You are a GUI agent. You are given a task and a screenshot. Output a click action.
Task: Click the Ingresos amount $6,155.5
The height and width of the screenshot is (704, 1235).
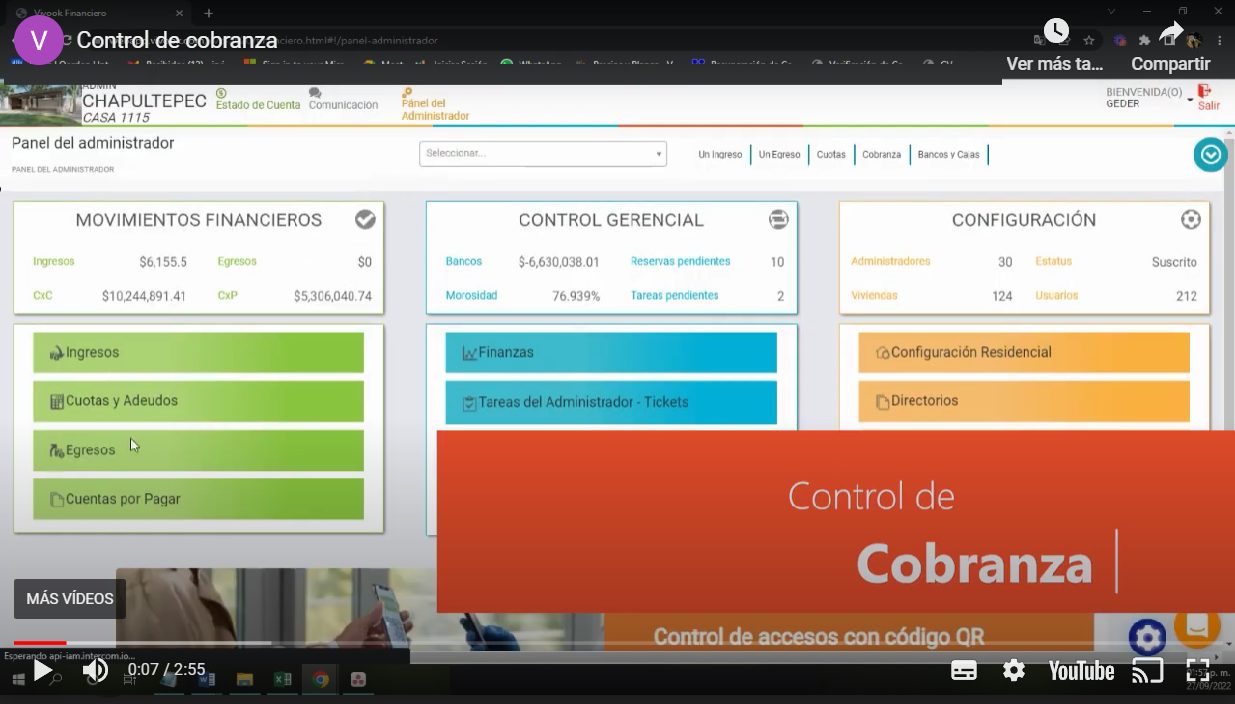click(163, 263)
